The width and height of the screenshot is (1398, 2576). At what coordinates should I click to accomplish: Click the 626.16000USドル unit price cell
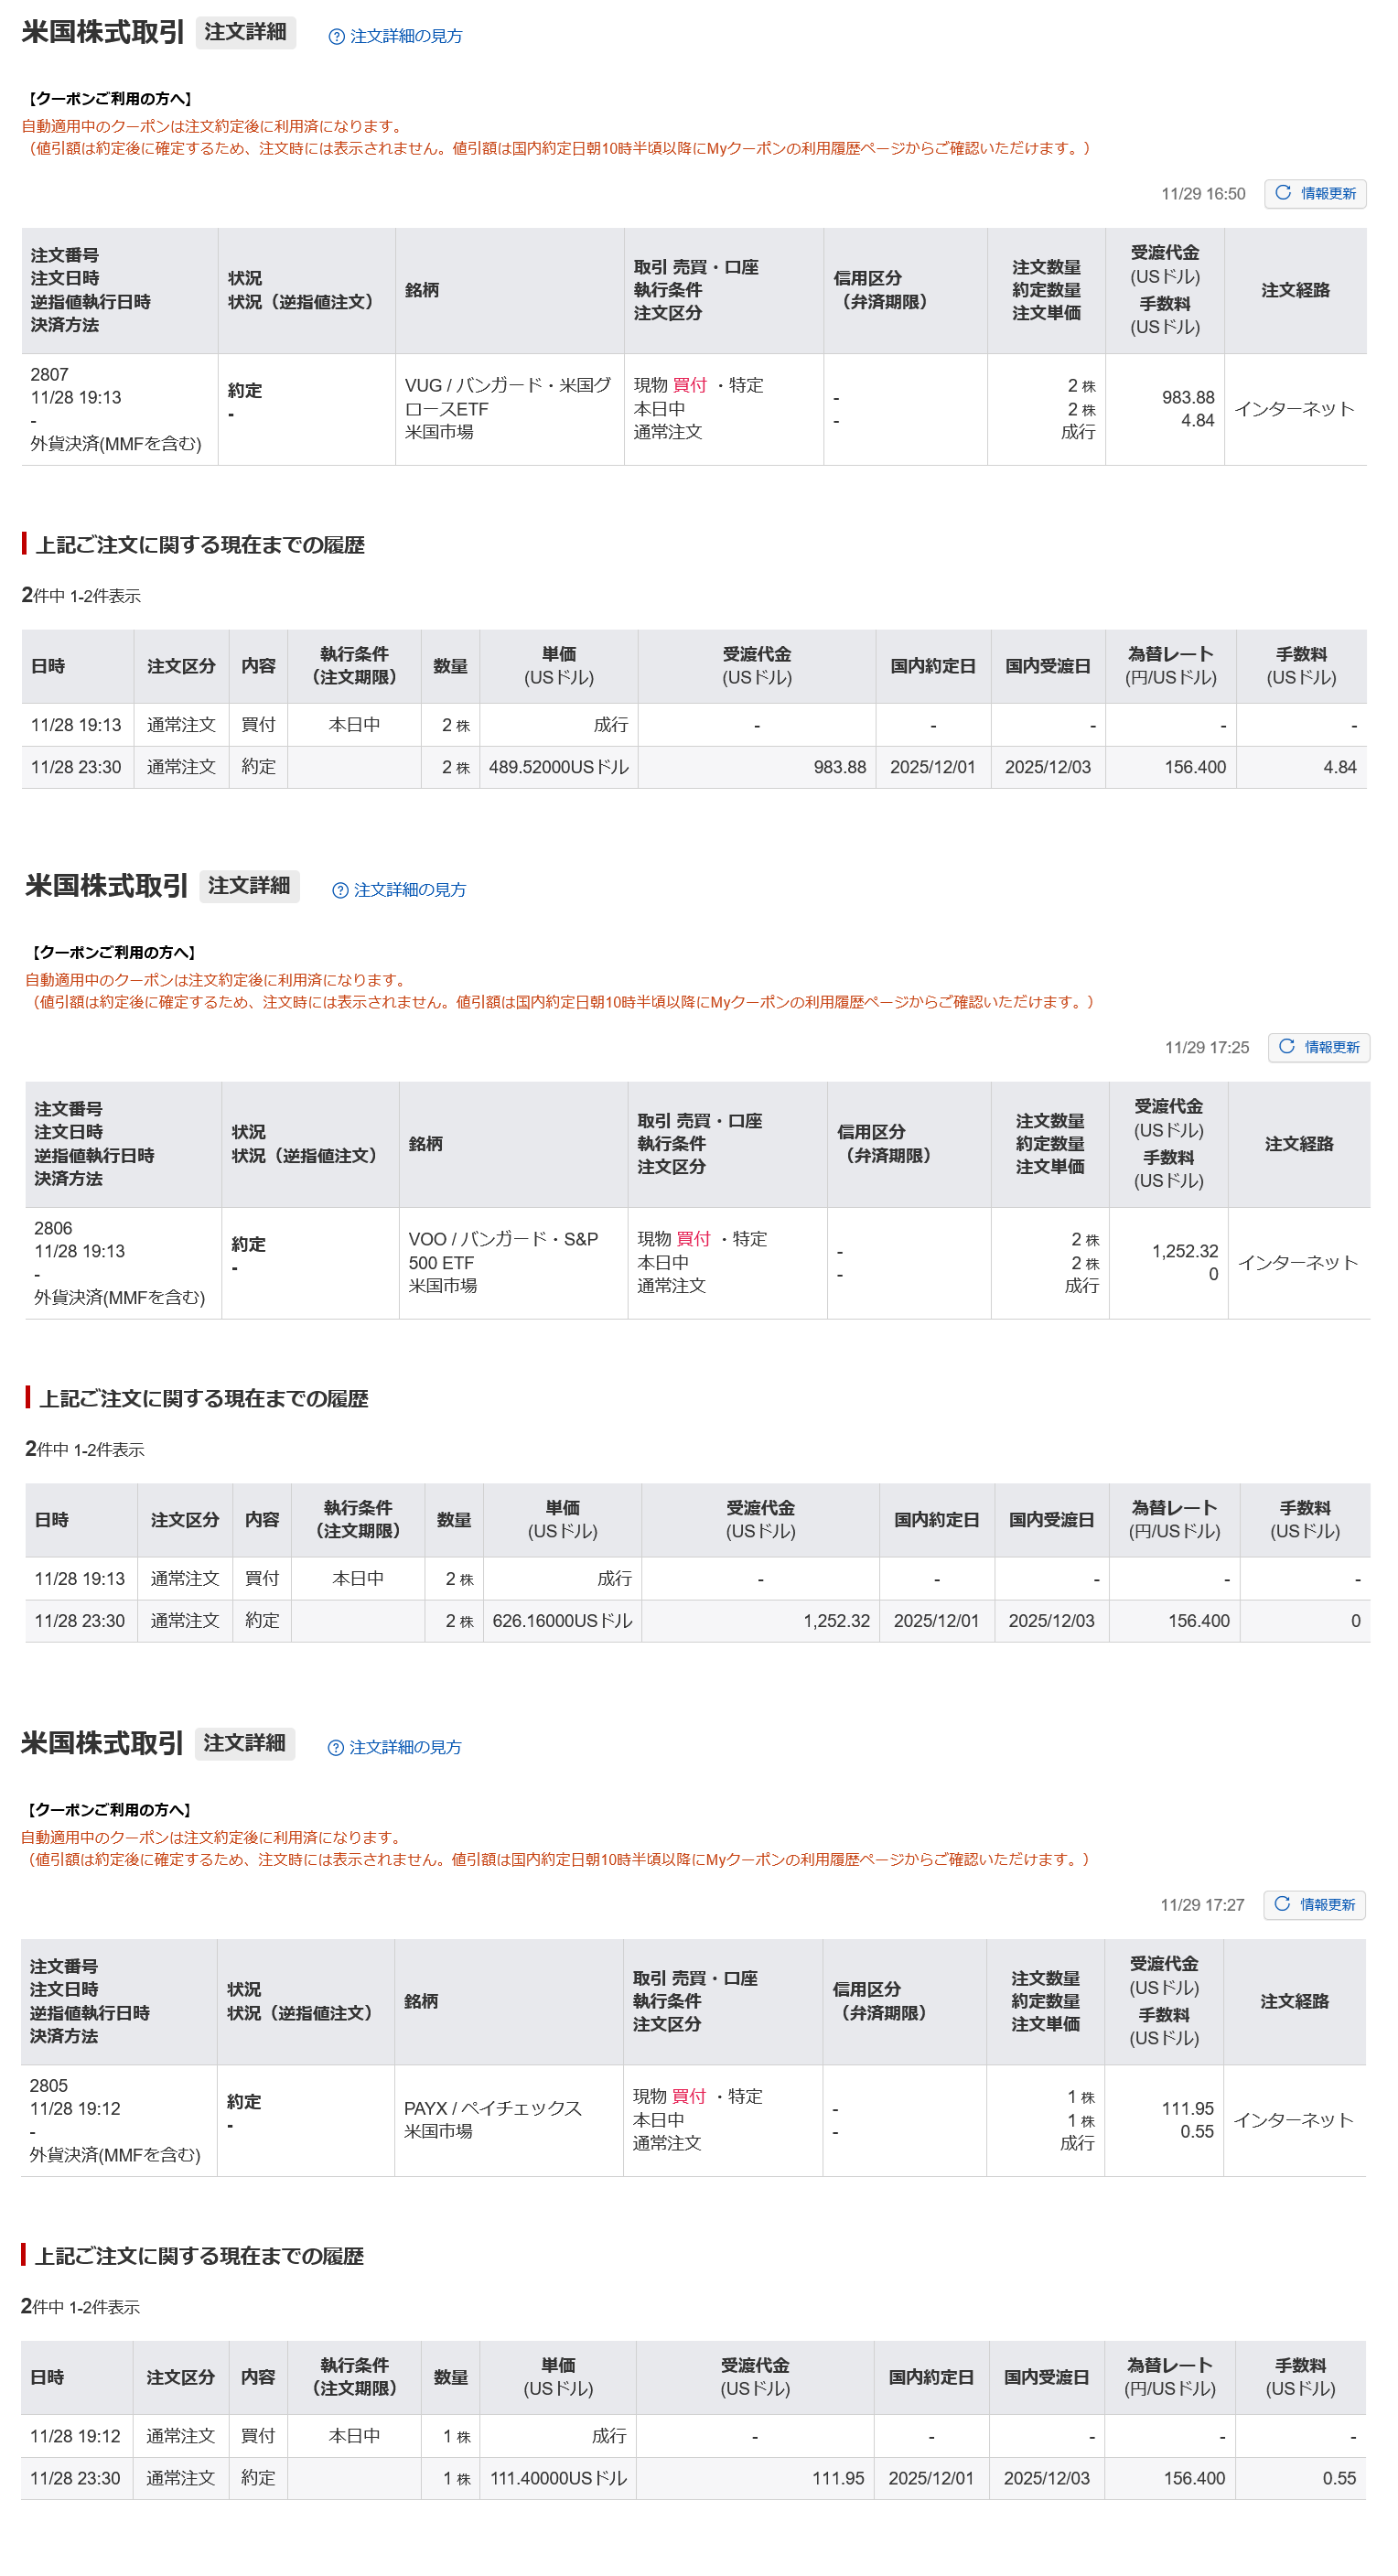pos(562,1622)
